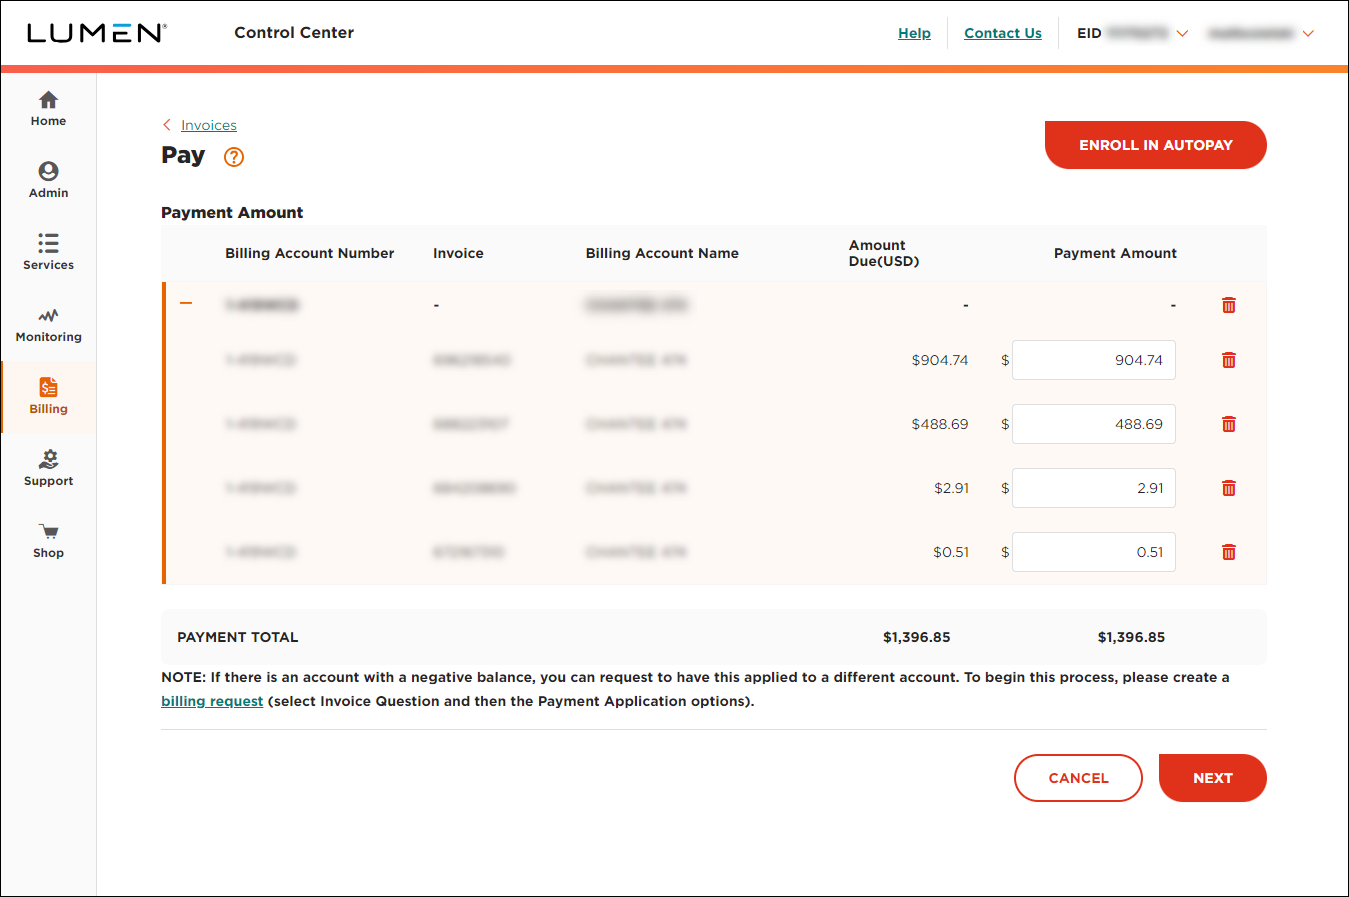Click Enroll in Autopay button

click(1156, 145)
